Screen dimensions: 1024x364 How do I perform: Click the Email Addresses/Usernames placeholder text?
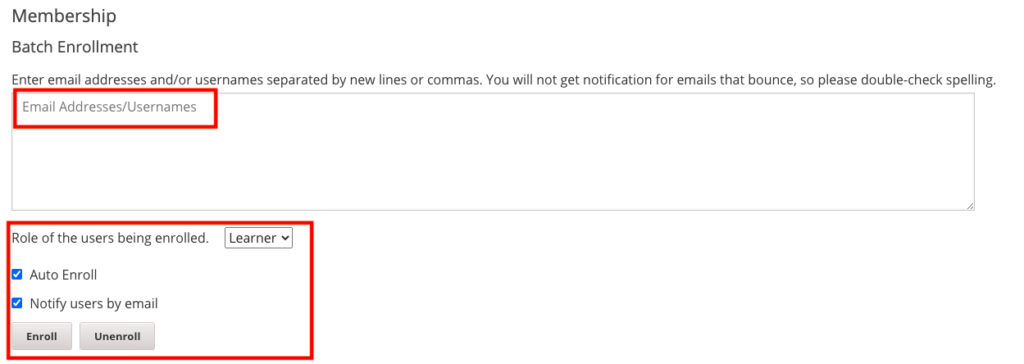click(110, 107)
